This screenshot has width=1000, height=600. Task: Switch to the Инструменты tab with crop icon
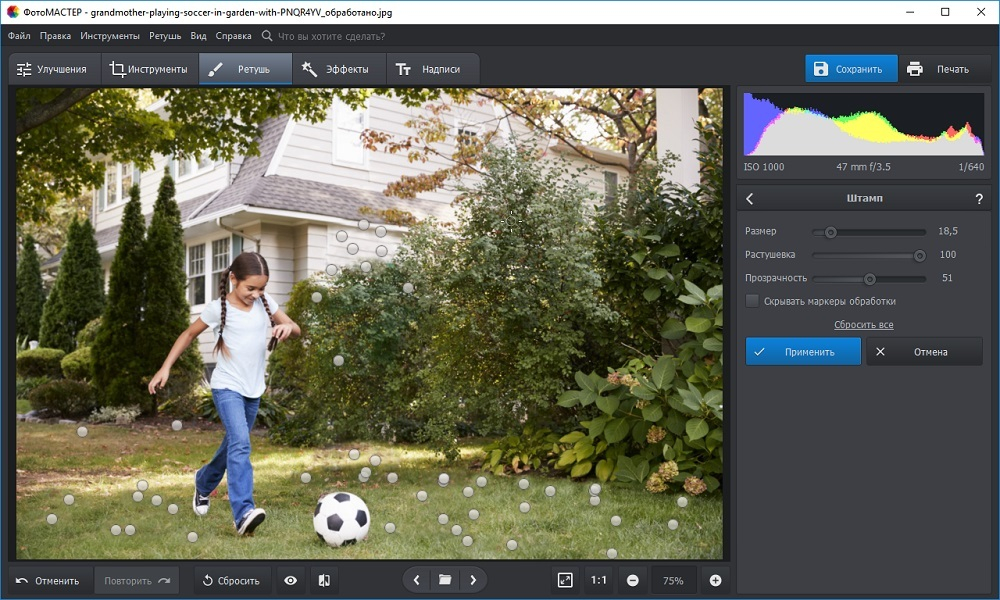[x=149, y=69]
